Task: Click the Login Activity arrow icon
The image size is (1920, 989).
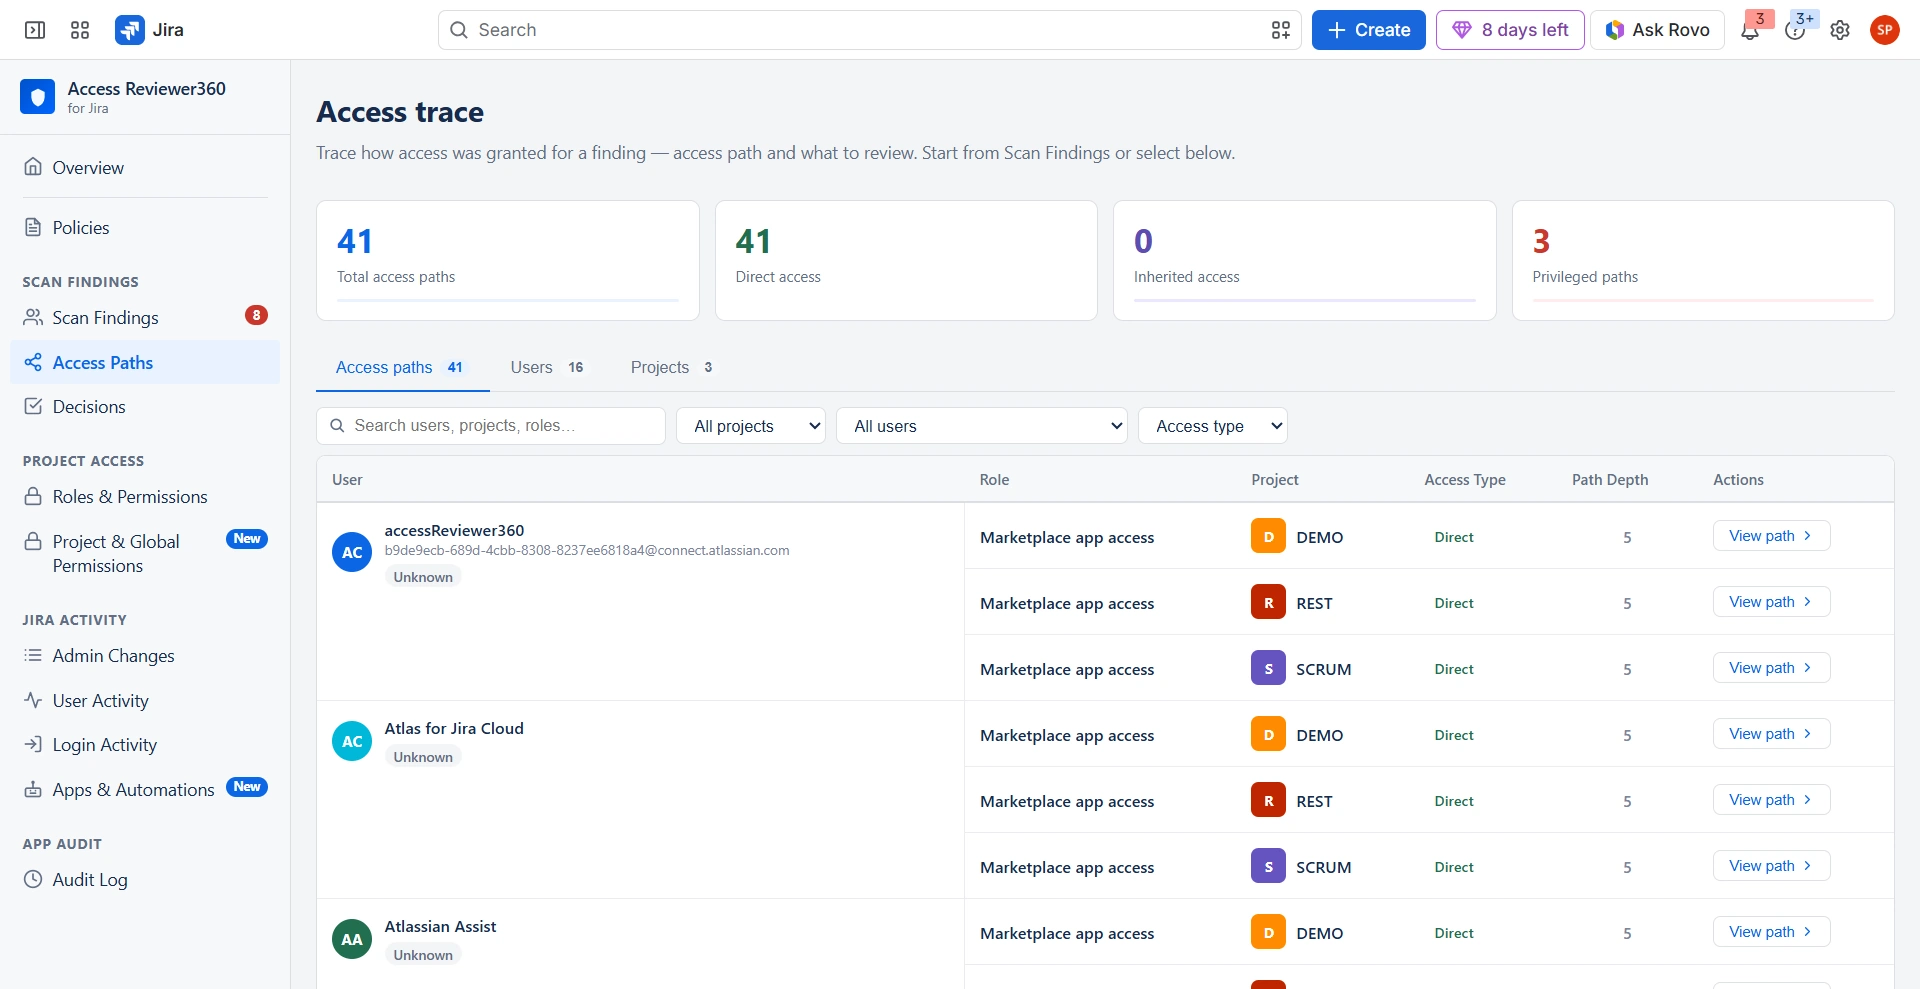Action: point(33,744)
